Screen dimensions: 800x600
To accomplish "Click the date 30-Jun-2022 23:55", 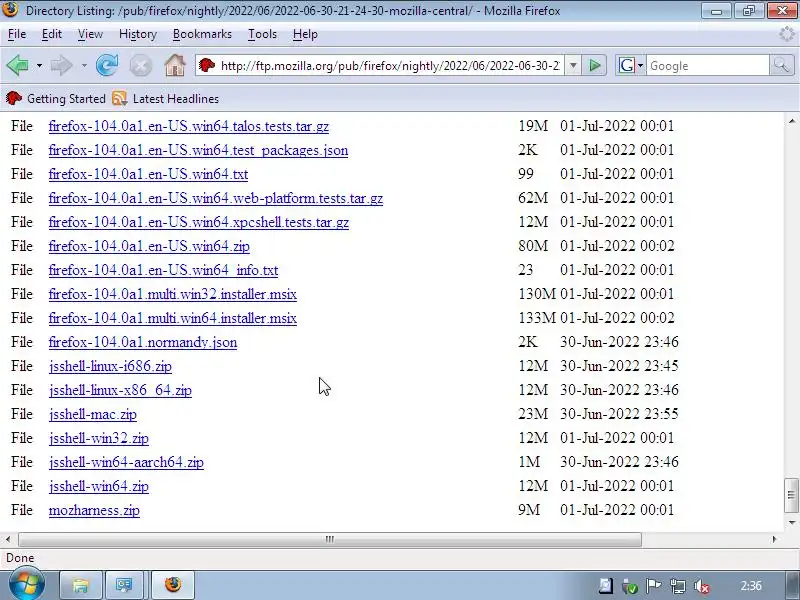I will [619, 414].
